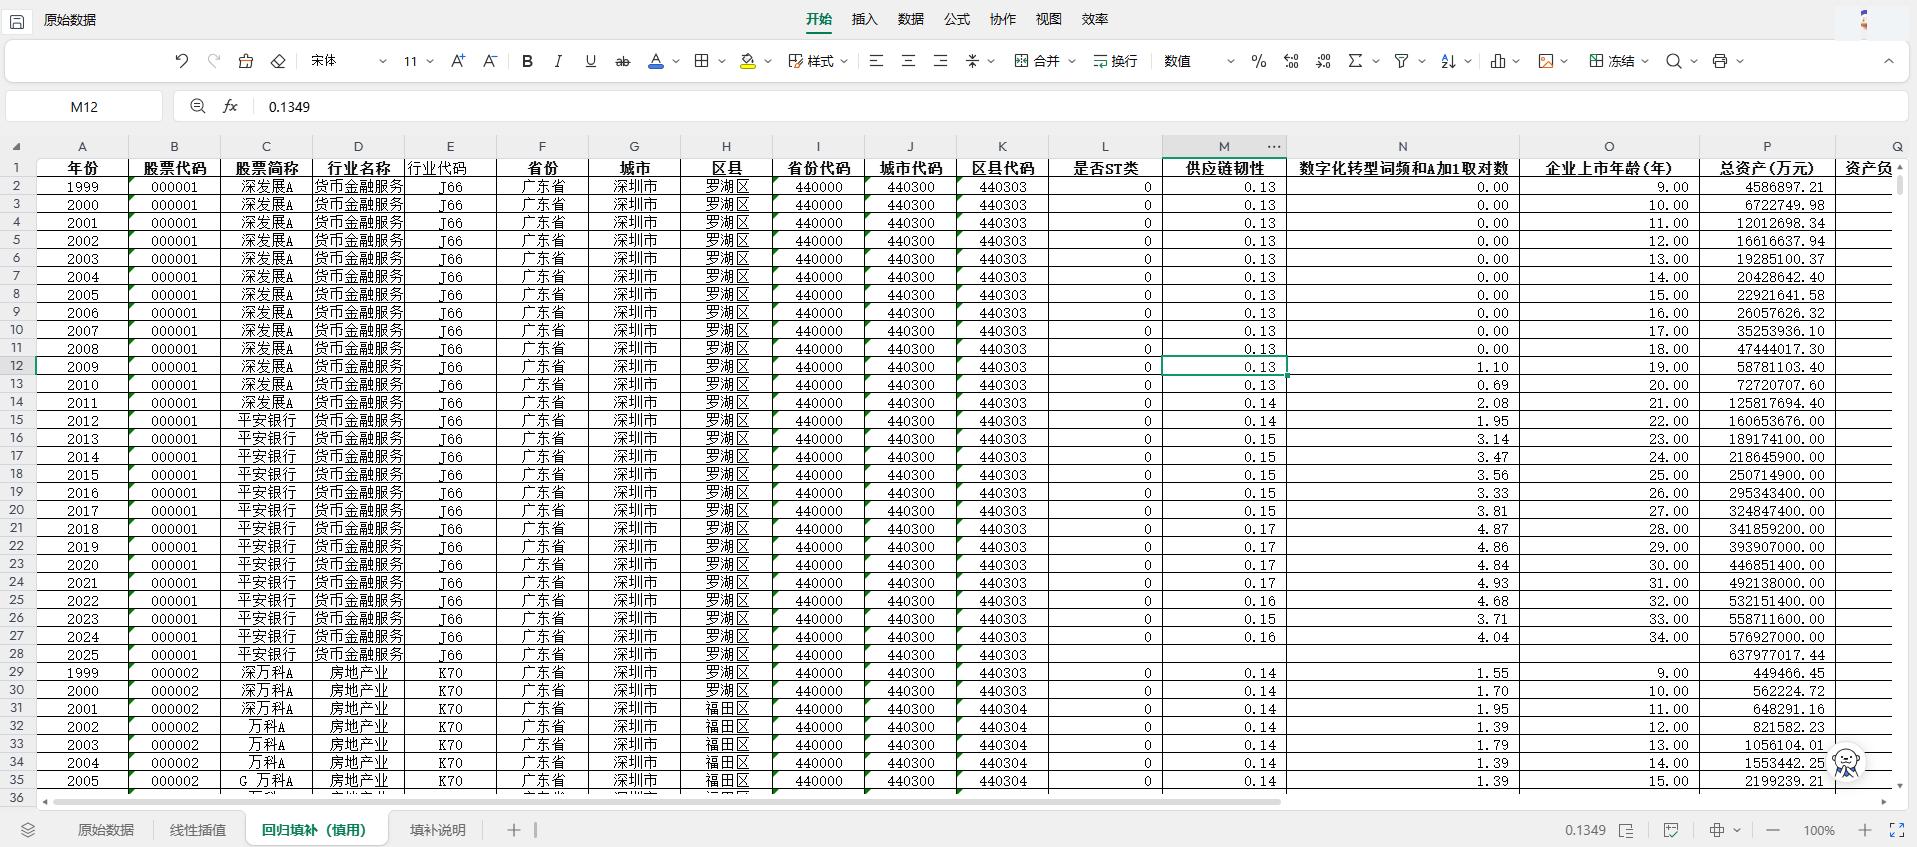
Task: Click the sum function icon
Action: point(1355,61)
